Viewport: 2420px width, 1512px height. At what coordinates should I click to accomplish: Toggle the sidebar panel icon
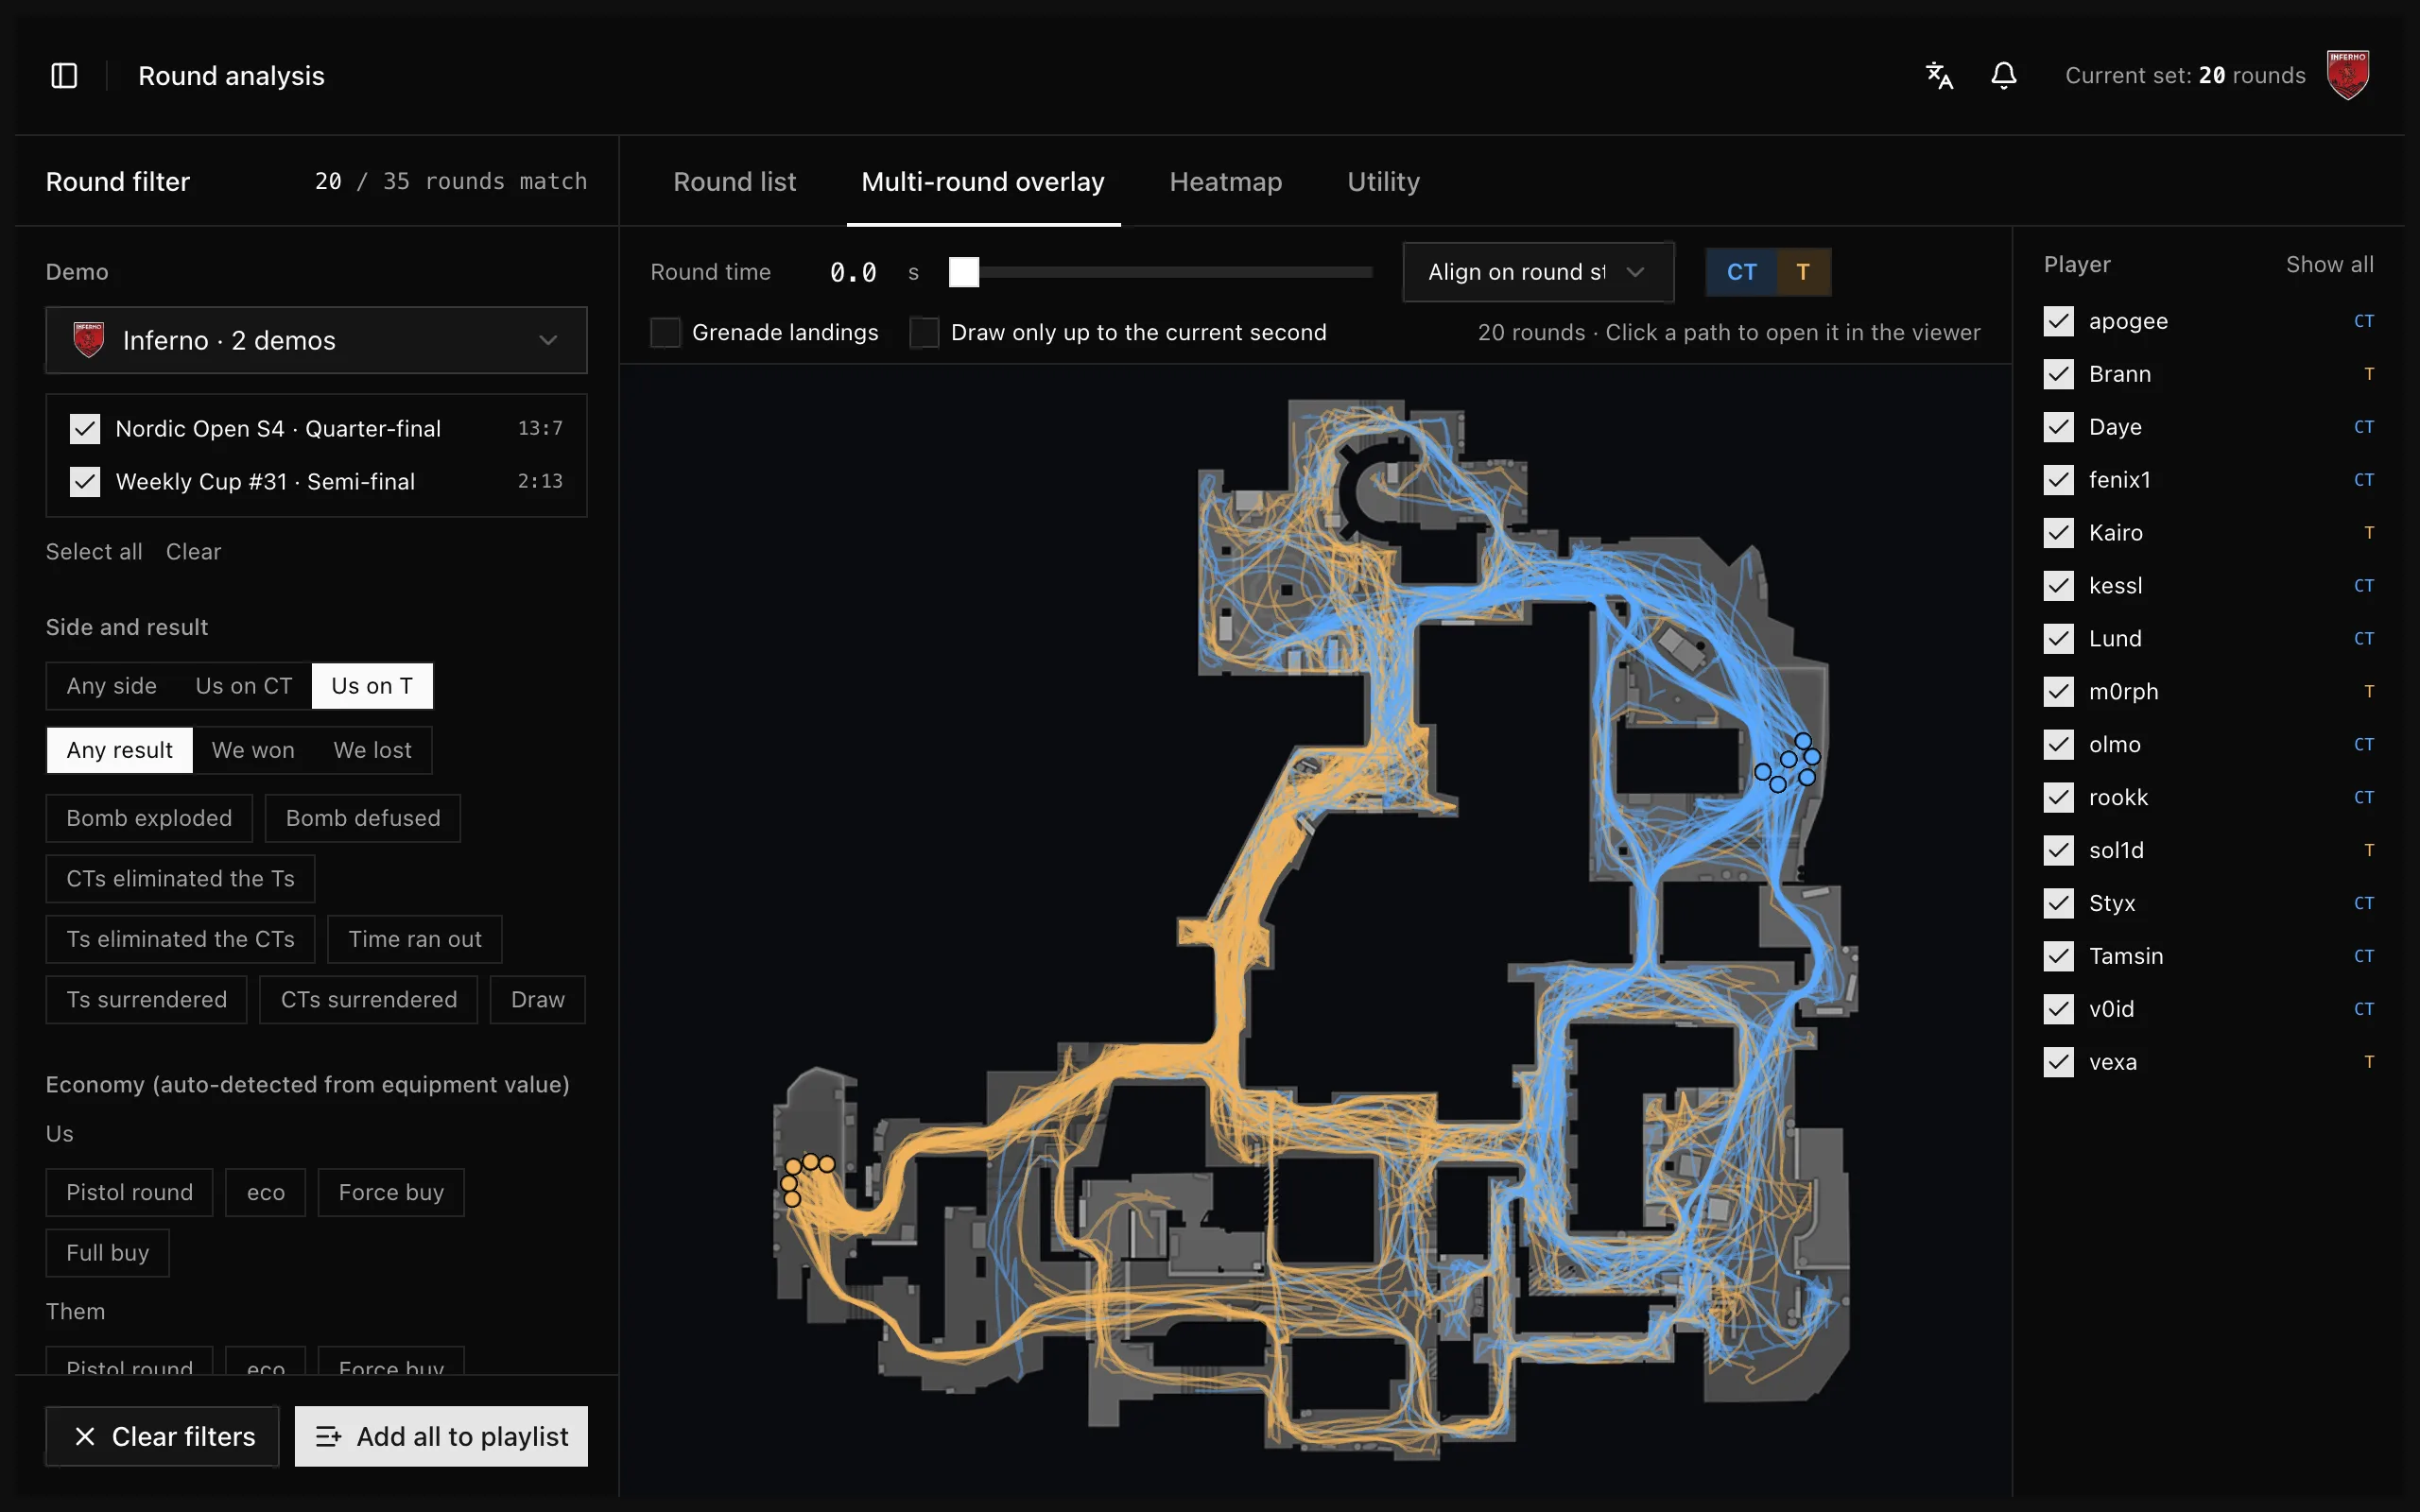pyautogui.click(x=64, y=76)
